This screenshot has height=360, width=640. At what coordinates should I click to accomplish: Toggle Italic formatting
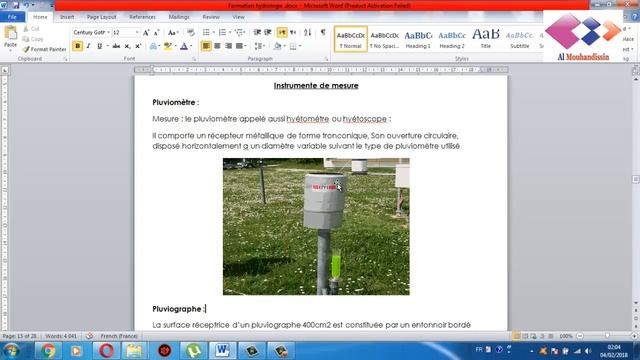click(x=88, y=46)
